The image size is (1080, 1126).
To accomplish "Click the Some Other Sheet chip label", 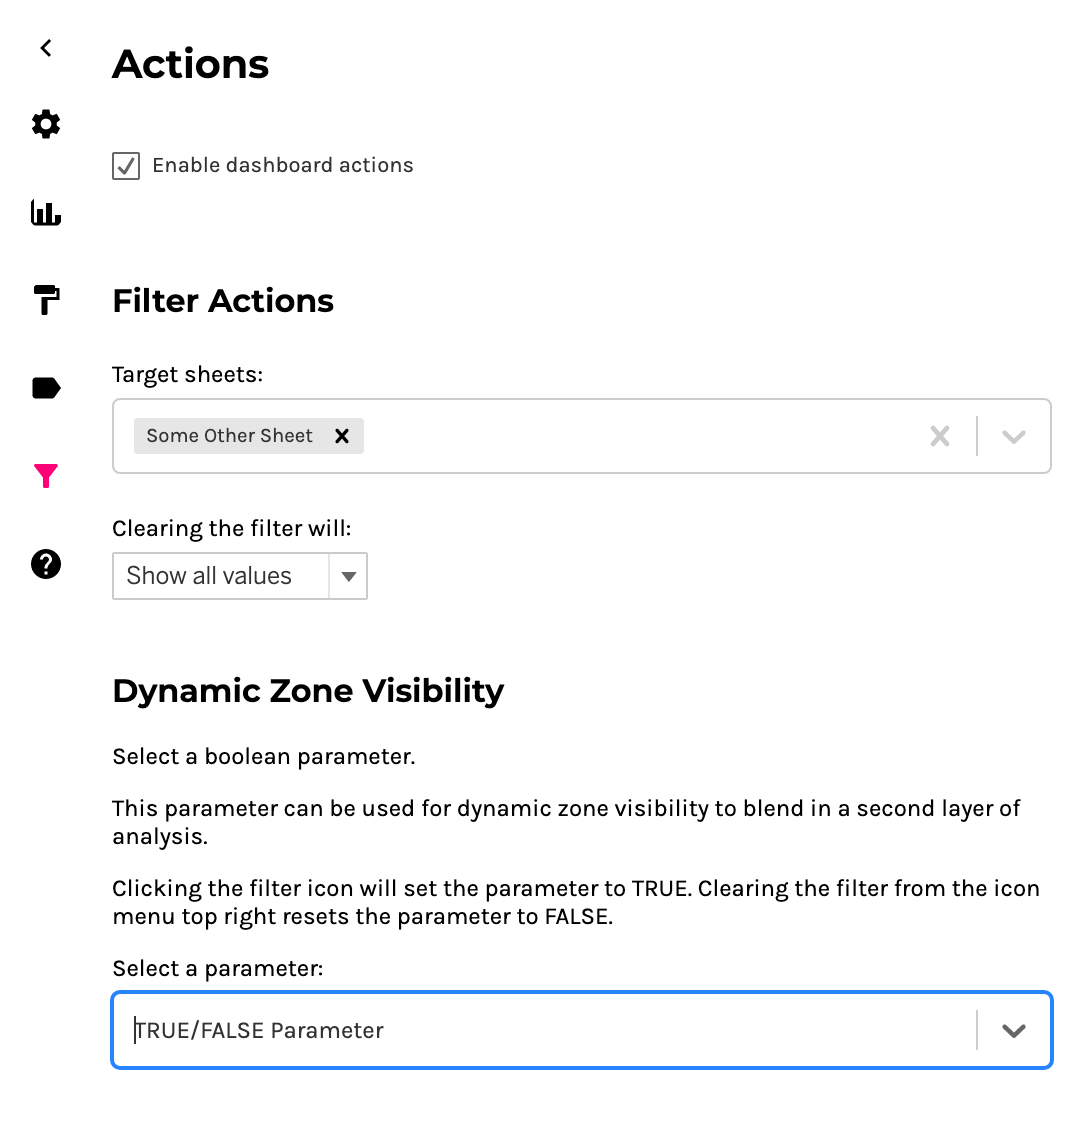I will tap(230, 436).
